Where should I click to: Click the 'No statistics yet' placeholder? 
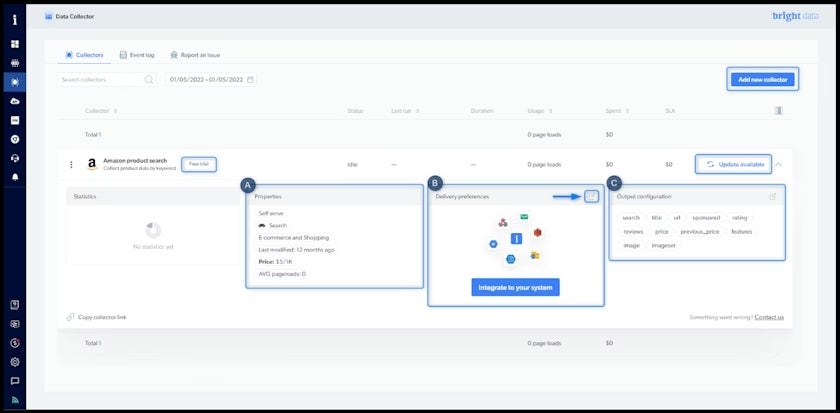pyautogui.click(x=153, y=247)
